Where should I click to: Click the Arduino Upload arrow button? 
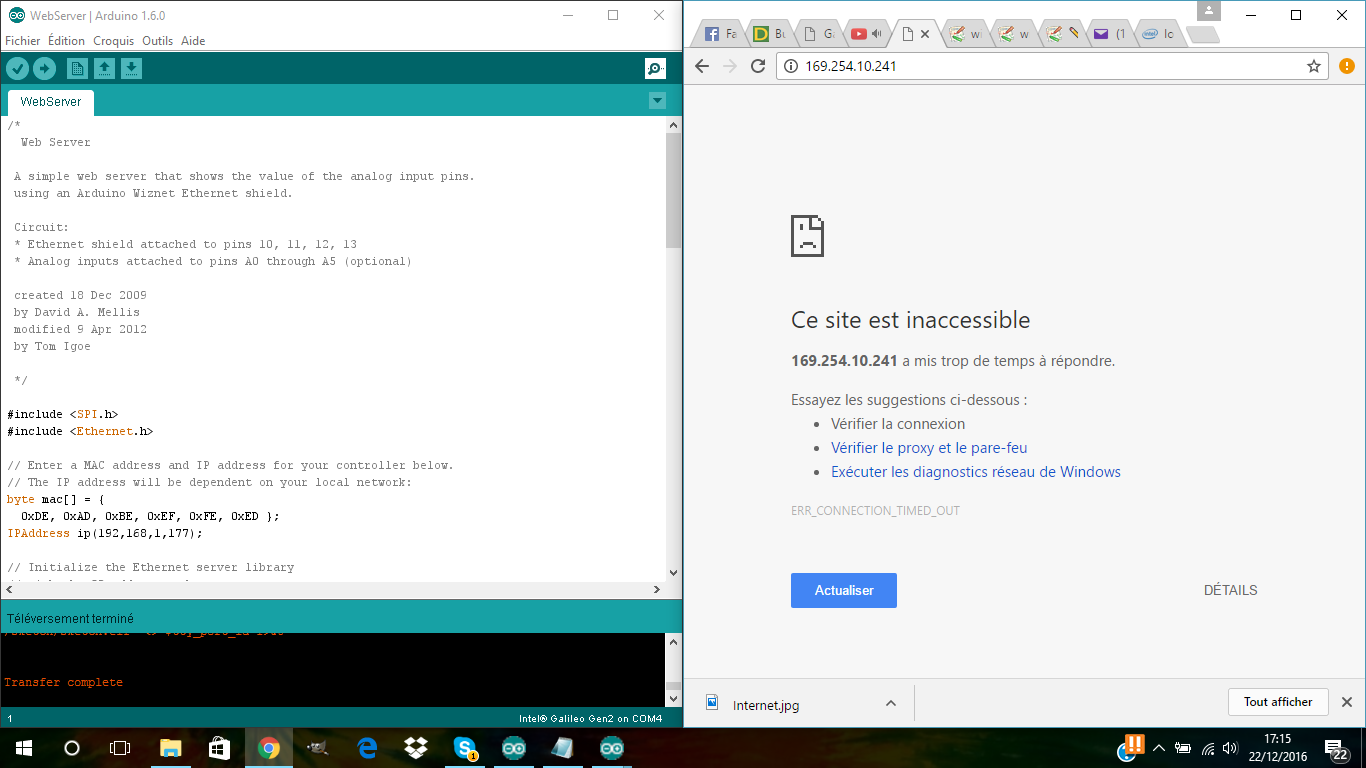[44, 68]
